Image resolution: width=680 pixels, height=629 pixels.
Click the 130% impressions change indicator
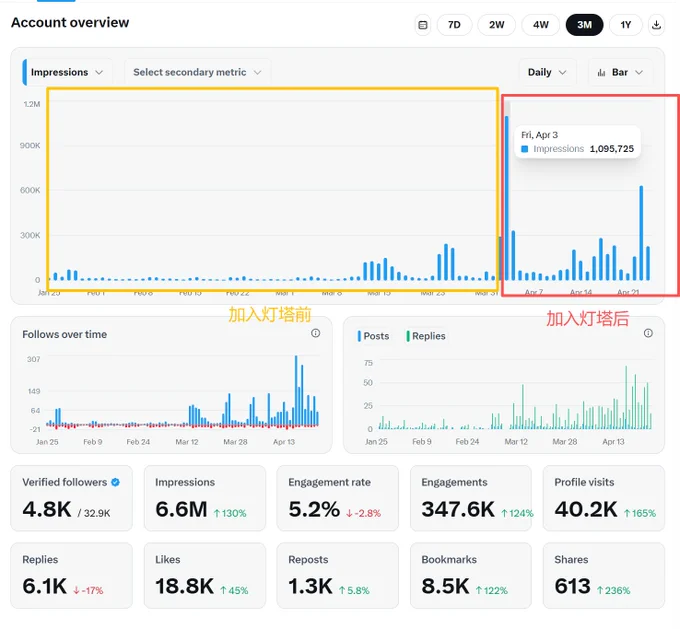point(230,513)
